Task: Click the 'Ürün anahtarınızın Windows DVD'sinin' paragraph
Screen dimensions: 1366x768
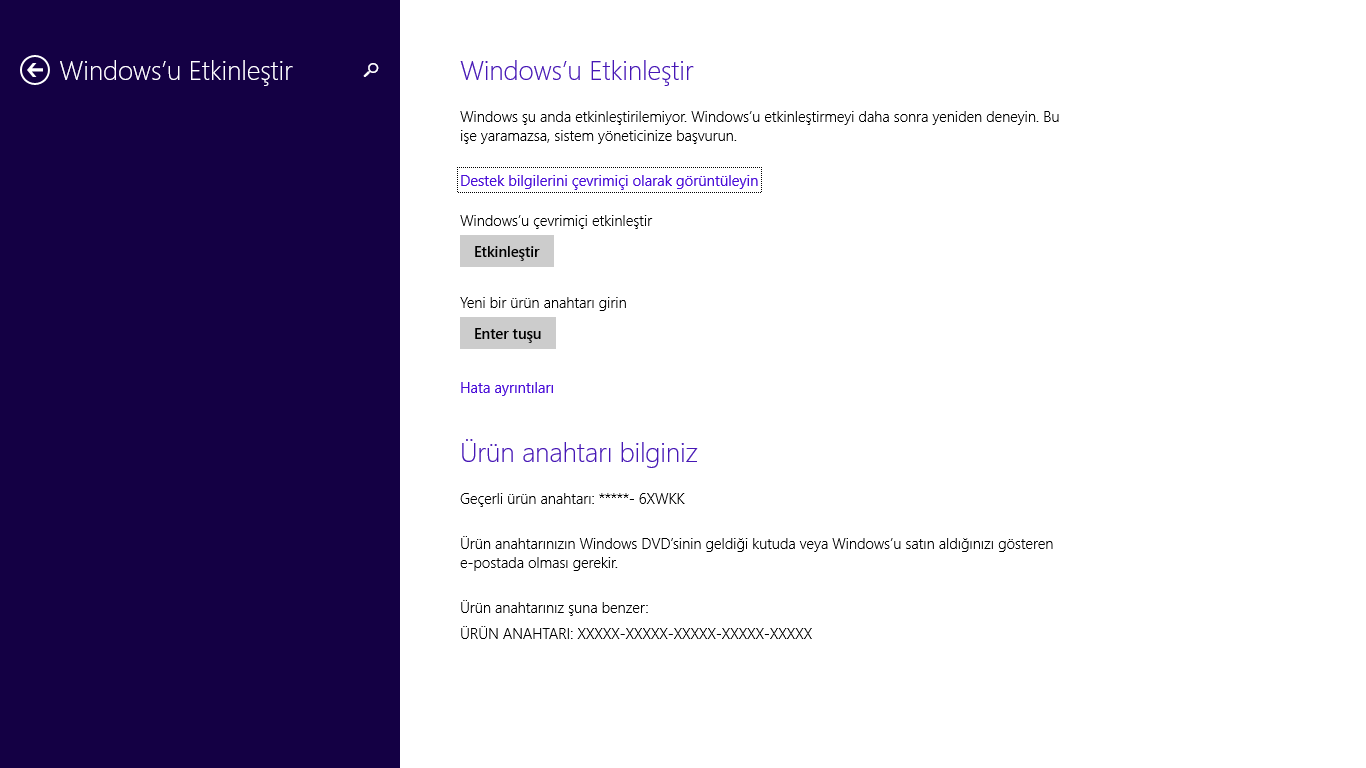Action: 757,553
